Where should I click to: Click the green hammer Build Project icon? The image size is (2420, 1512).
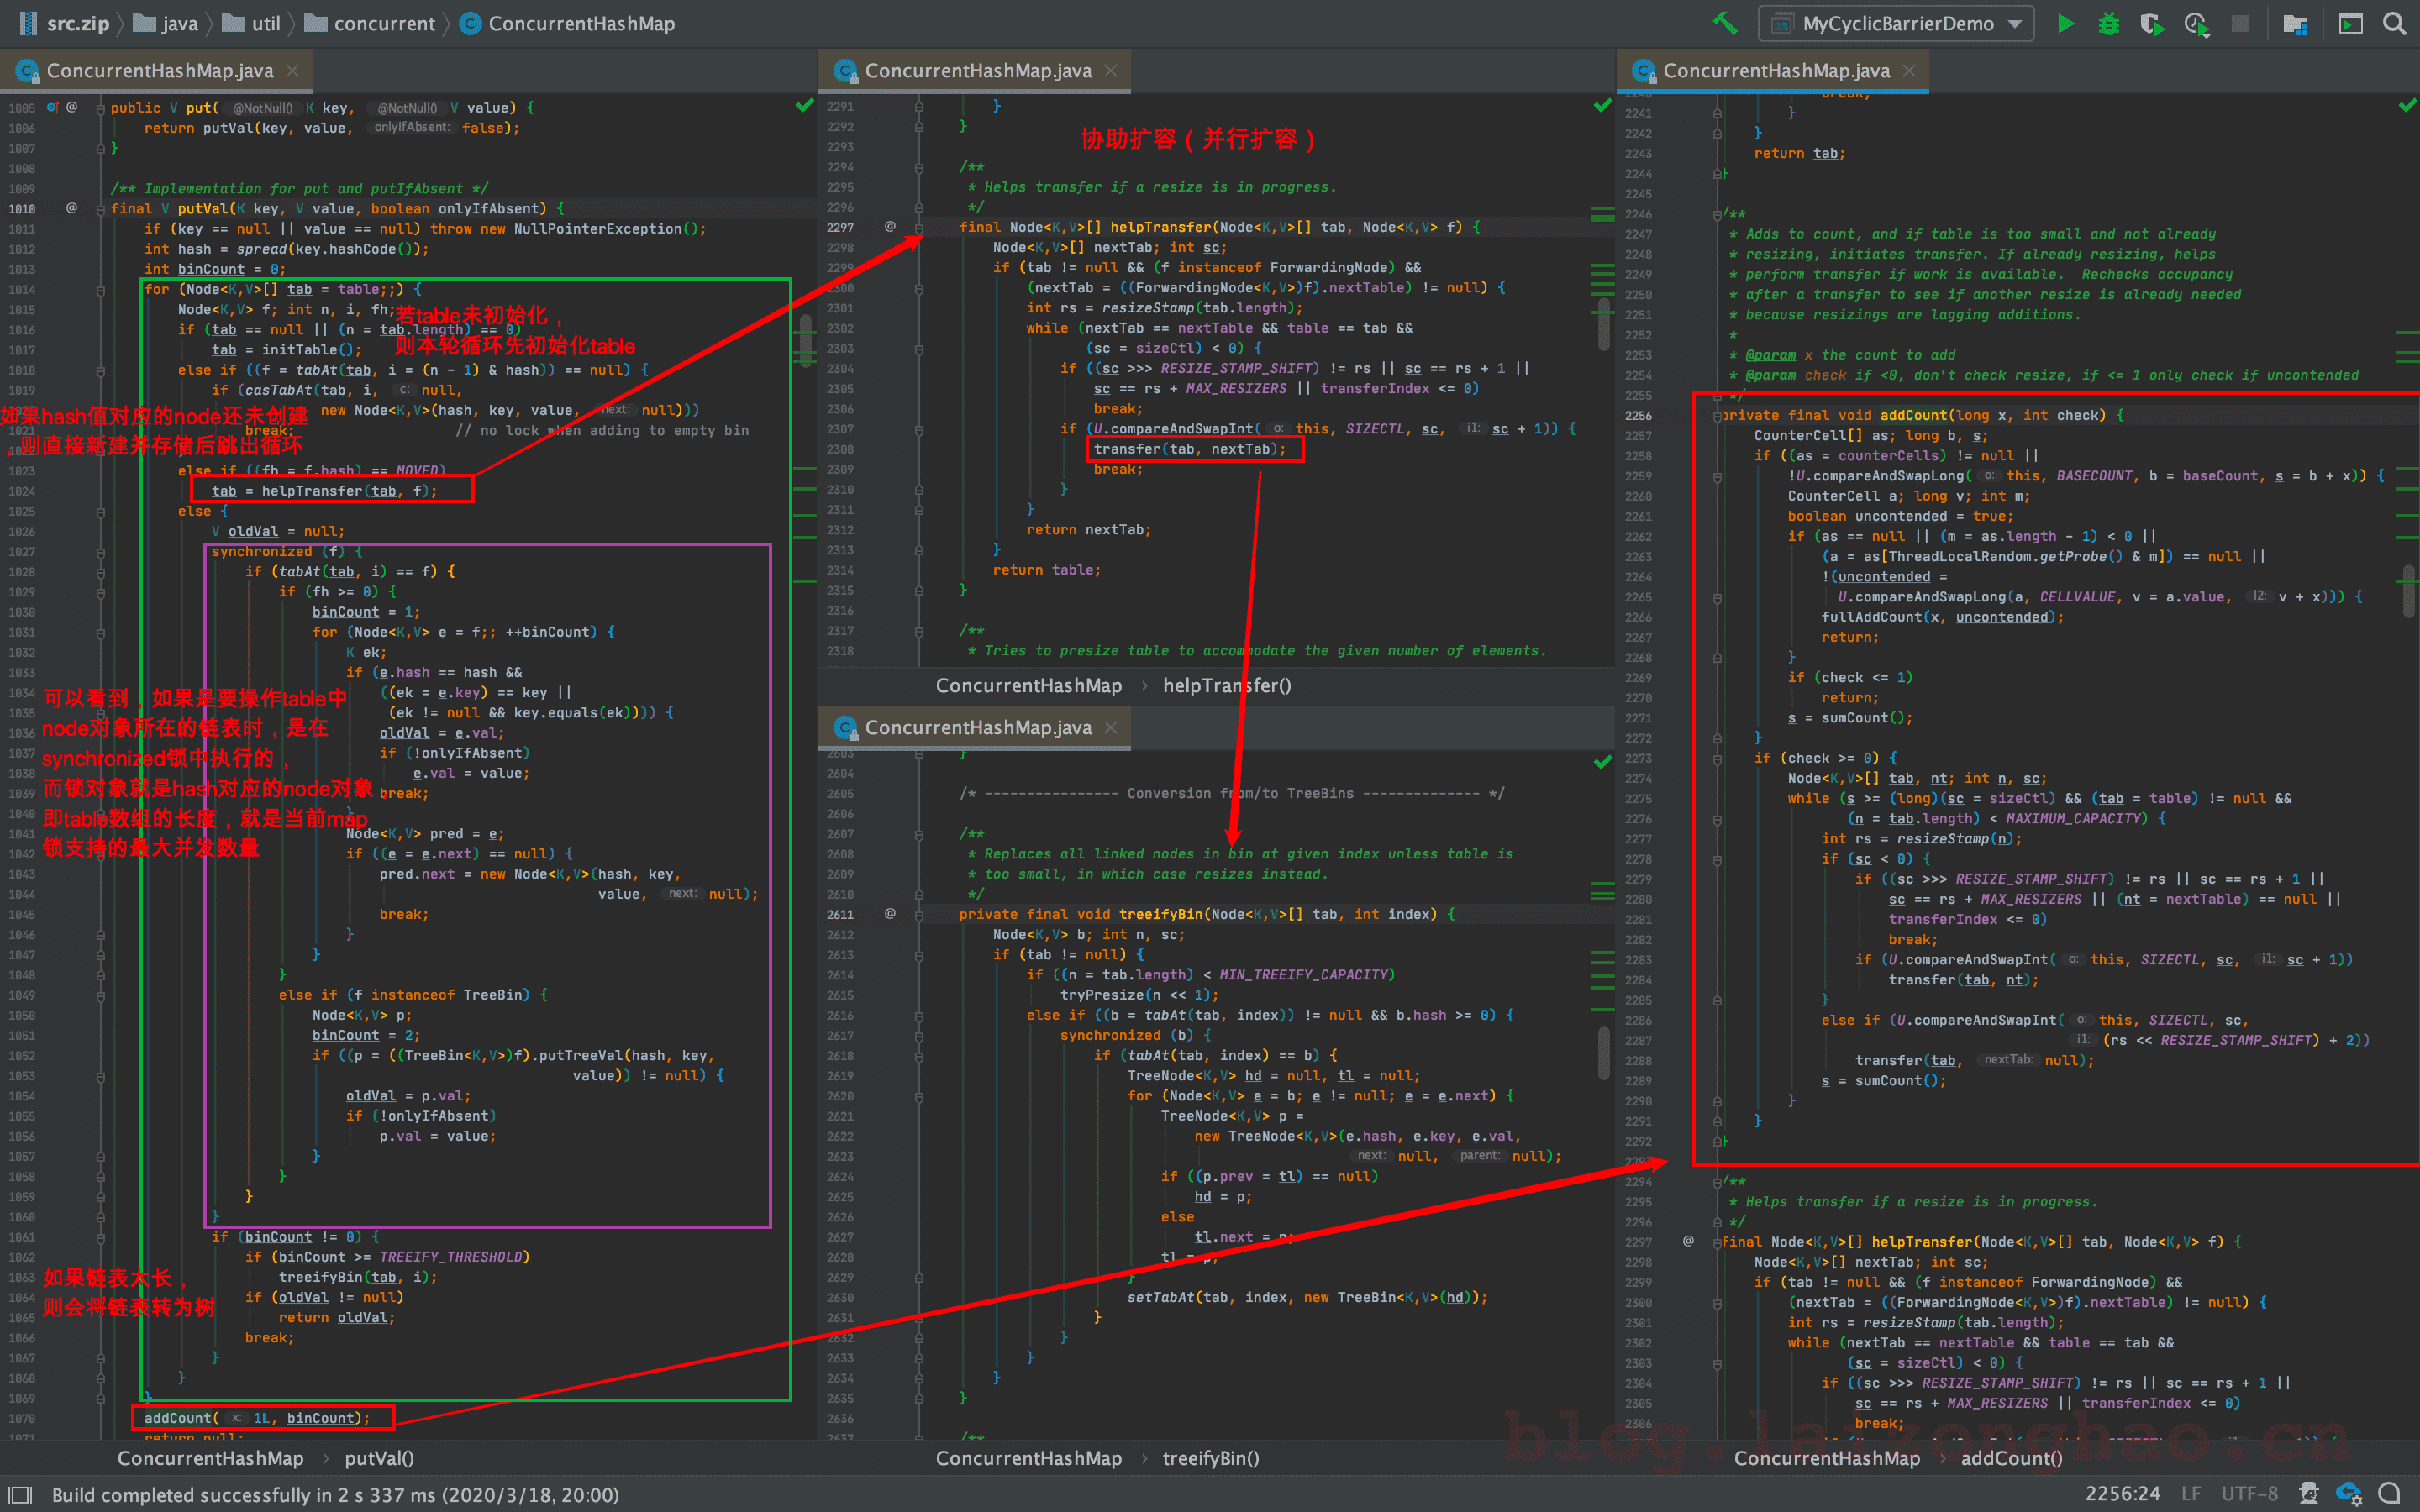[x=1725, y=23]
